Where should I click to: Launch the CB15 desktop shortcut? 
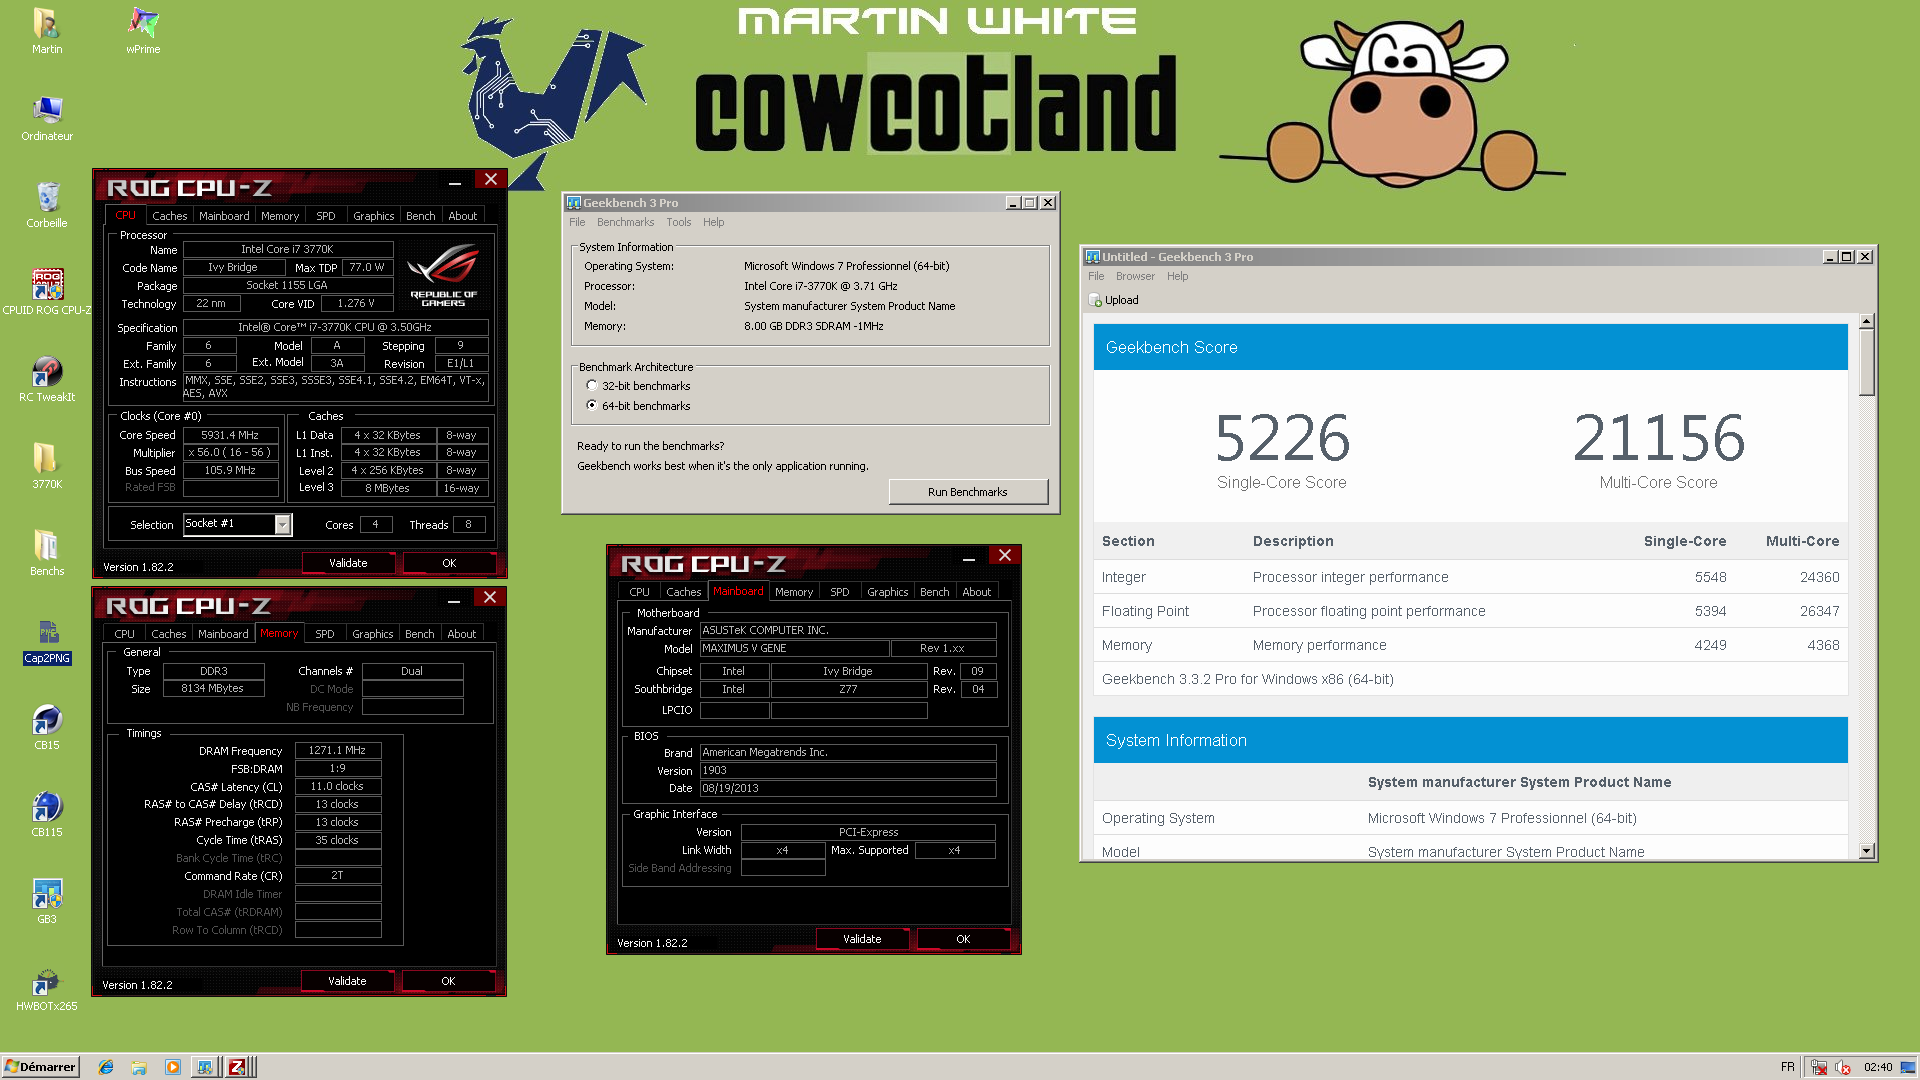[47, 726]
